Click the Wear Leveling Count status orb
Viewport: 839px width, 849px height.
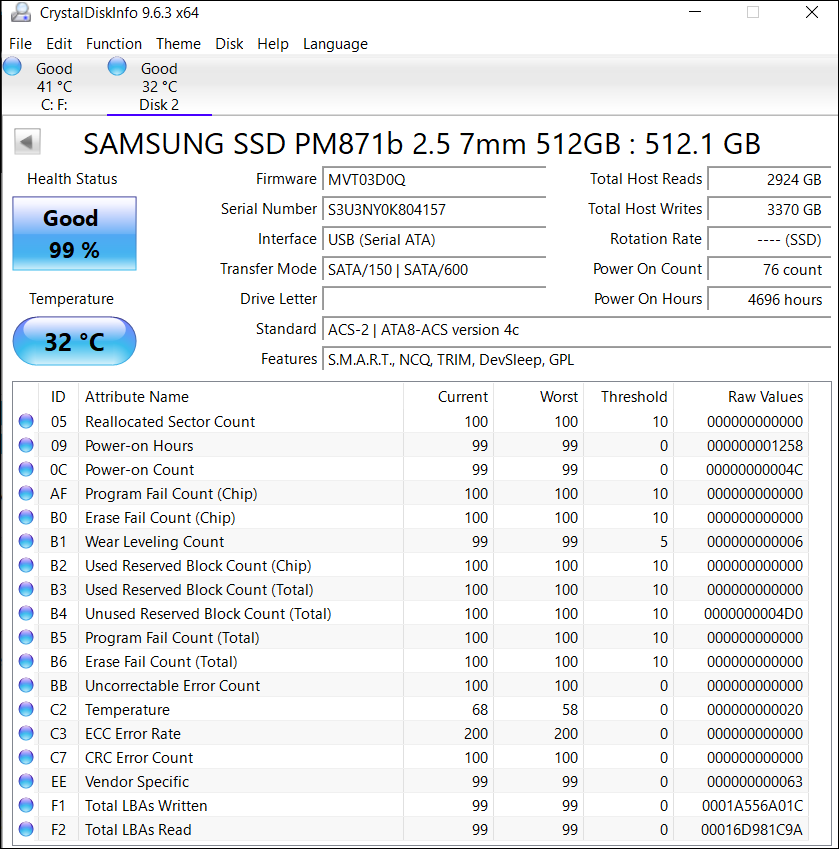pos(26,542)
